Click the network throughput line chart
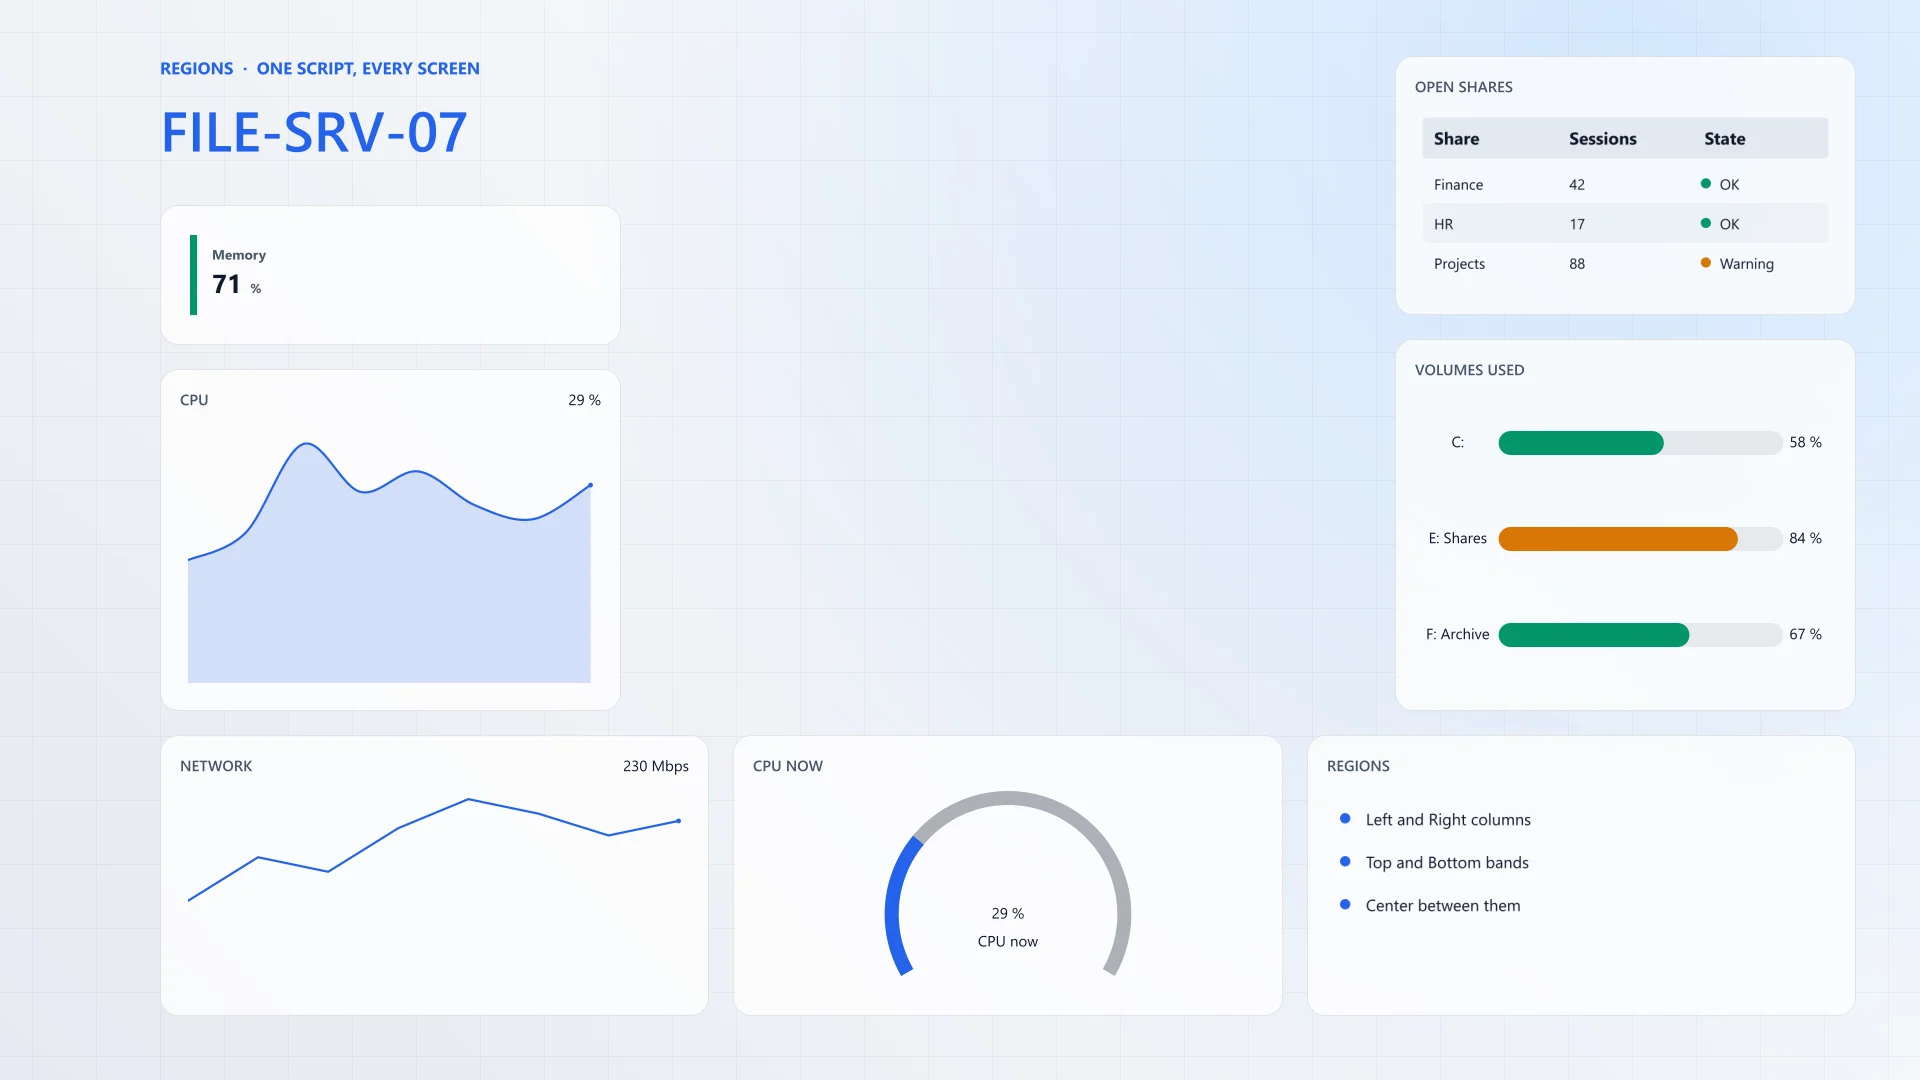The width and height of the screenshot is (1920, 1080). click(434, 850)
